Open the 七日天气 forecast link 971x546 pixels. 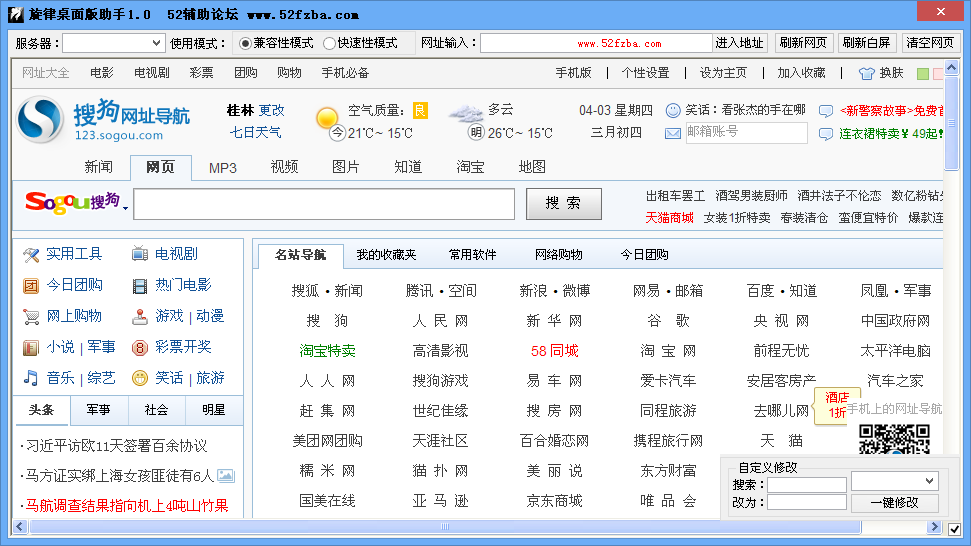coord(255,132)
